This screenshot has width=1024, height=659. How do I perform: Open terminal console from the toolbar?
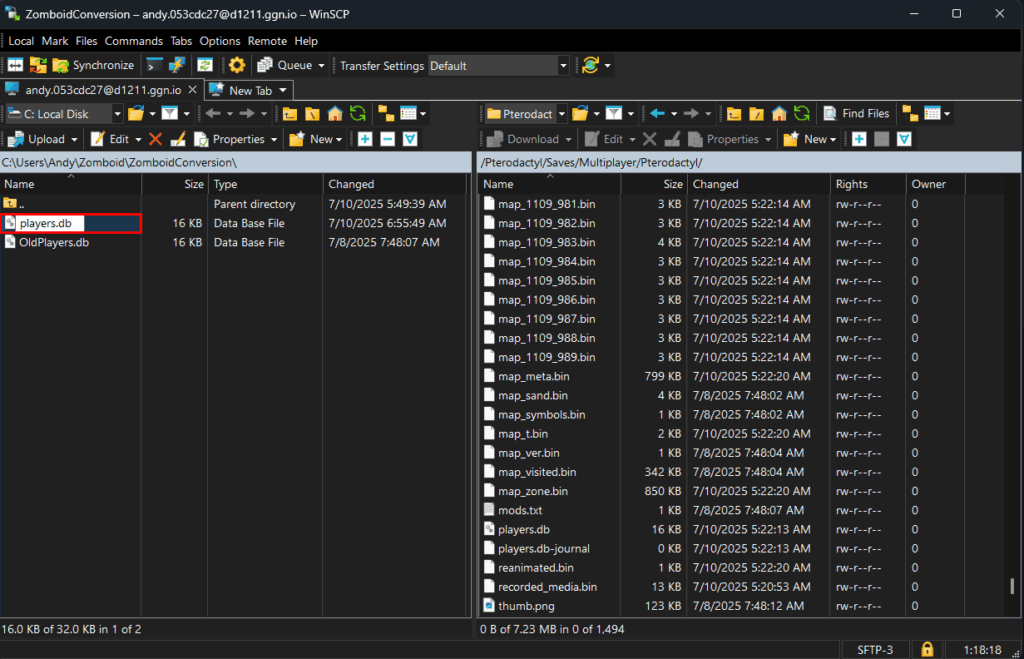tap(154, 65)
